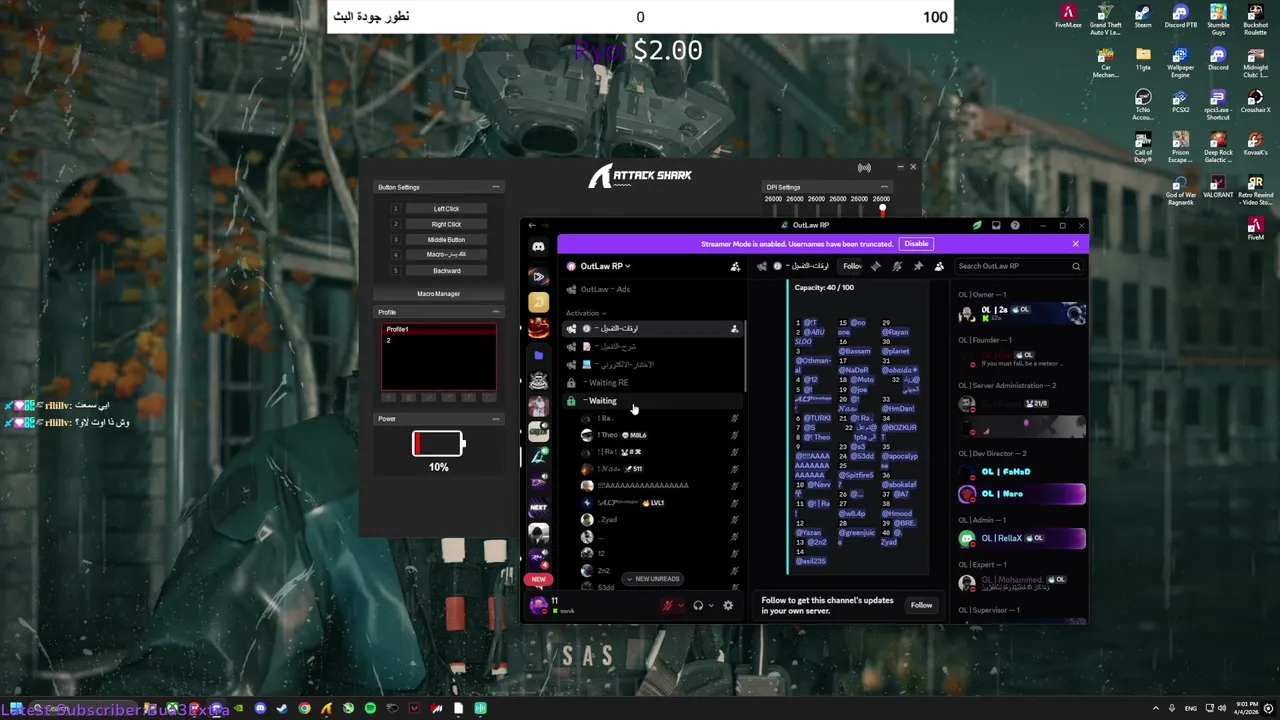Launch VALORANT desktop shortcut
1280x720 pixels.
pos(1218,188)
